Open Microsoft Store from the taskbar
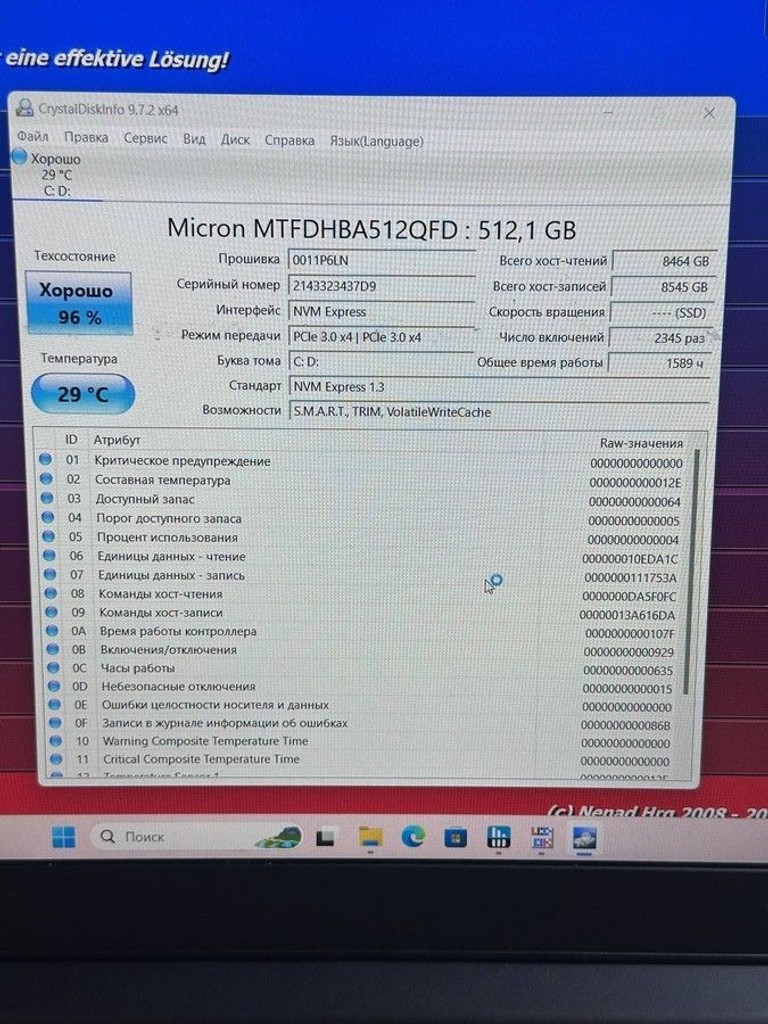Viewport: 768px width, 1024px height. pos(455,837)
